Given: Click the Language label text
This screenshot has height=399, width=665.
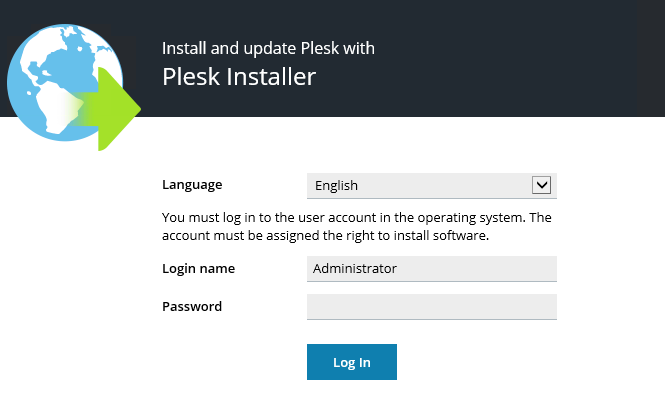Looking at the screenshot, I should click(x=192, y=185).
